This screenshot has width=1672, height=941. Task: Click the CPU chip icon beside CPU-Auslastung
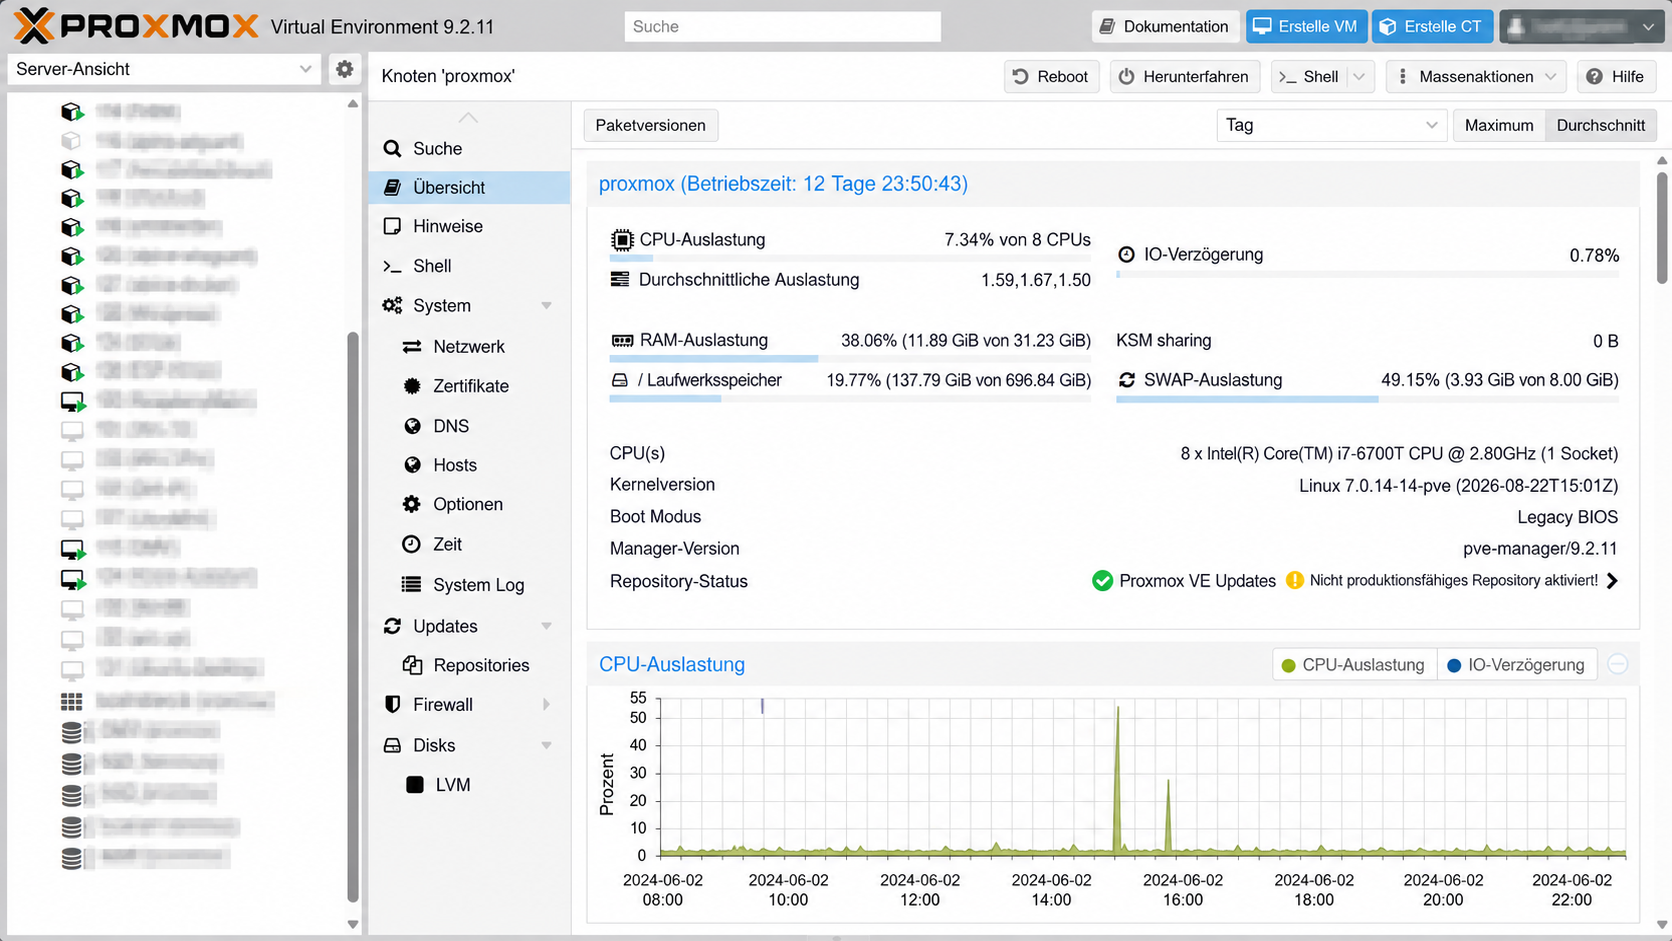622,240
